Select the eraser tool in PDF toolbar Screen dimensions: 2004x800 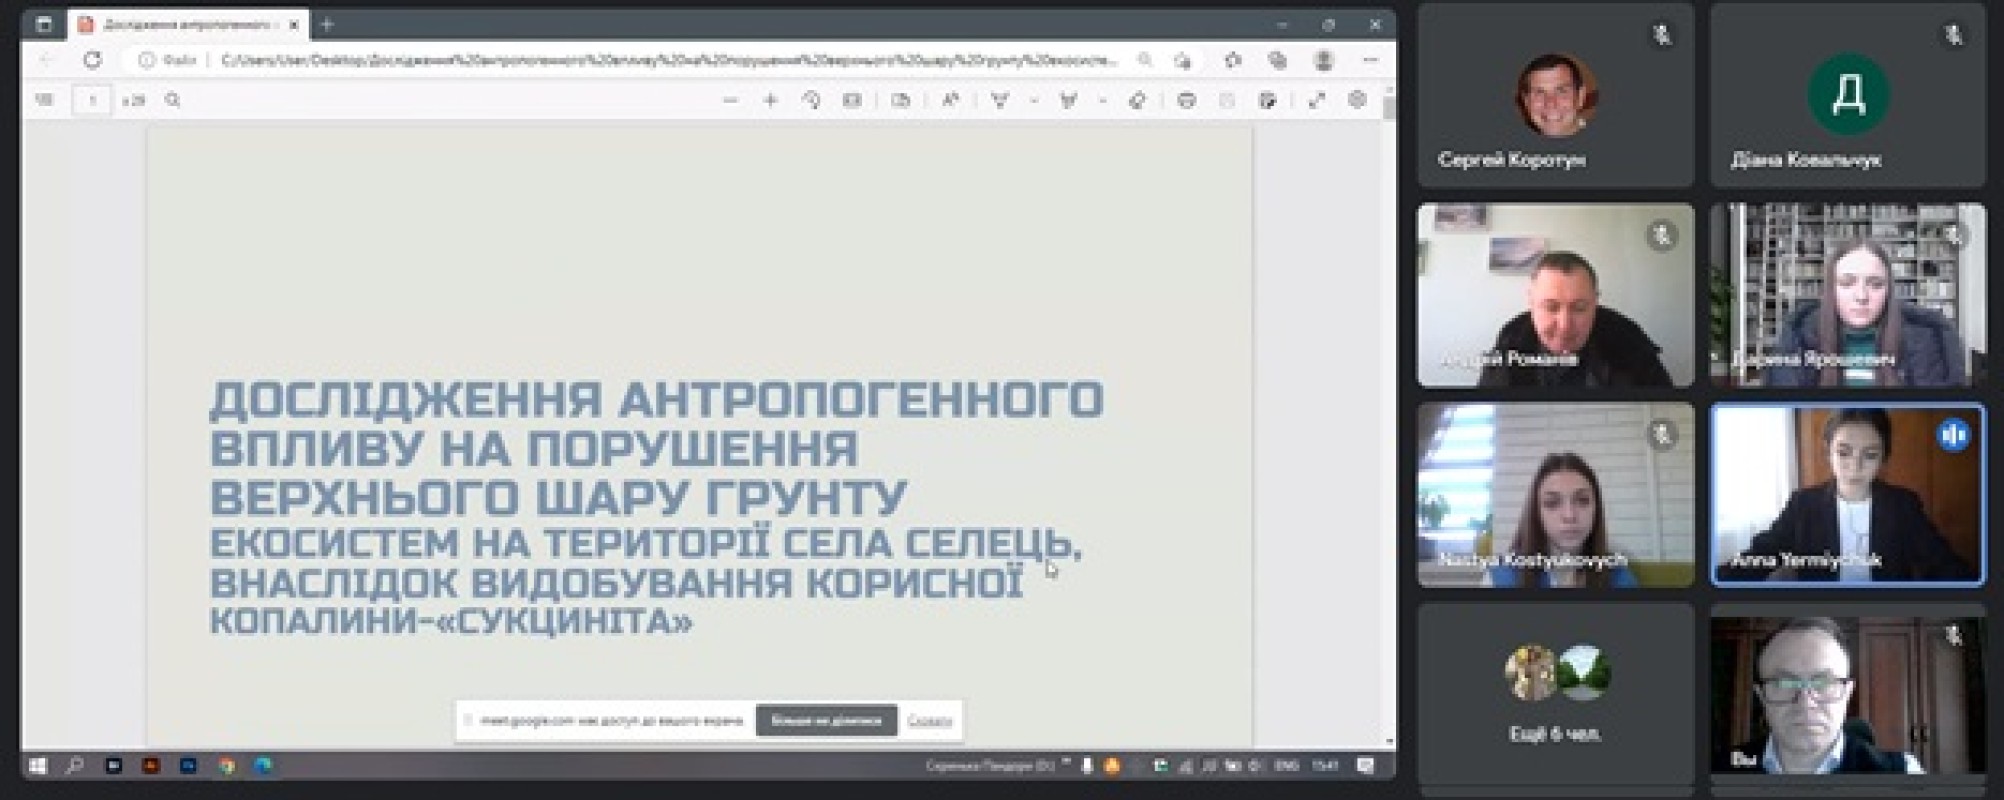point(1137,100)
